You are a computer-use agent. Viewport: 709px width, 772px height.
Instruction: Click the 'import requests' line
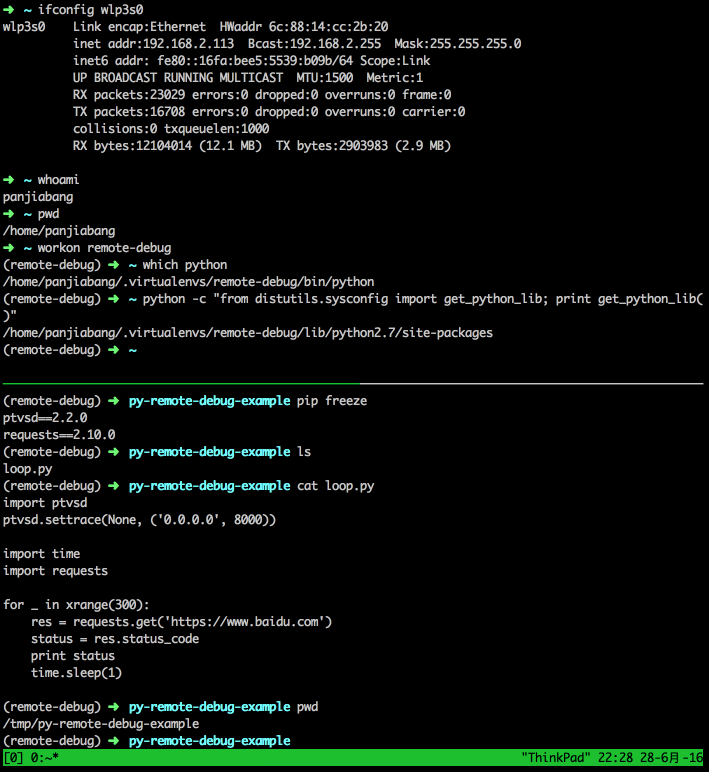56,571
